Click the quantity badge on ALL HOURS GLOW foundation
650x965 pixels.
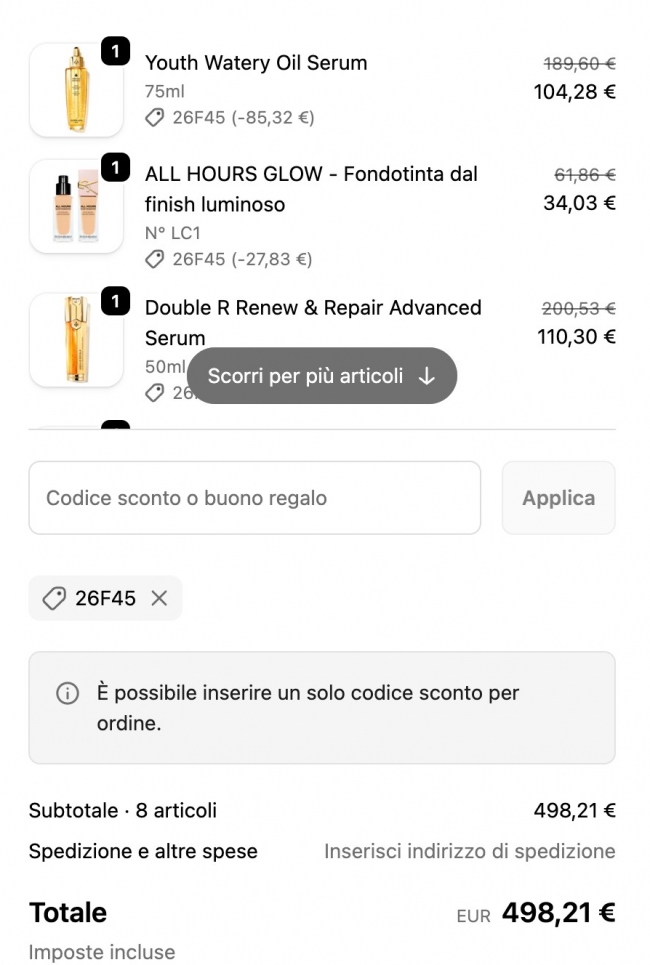coord(116,167)
